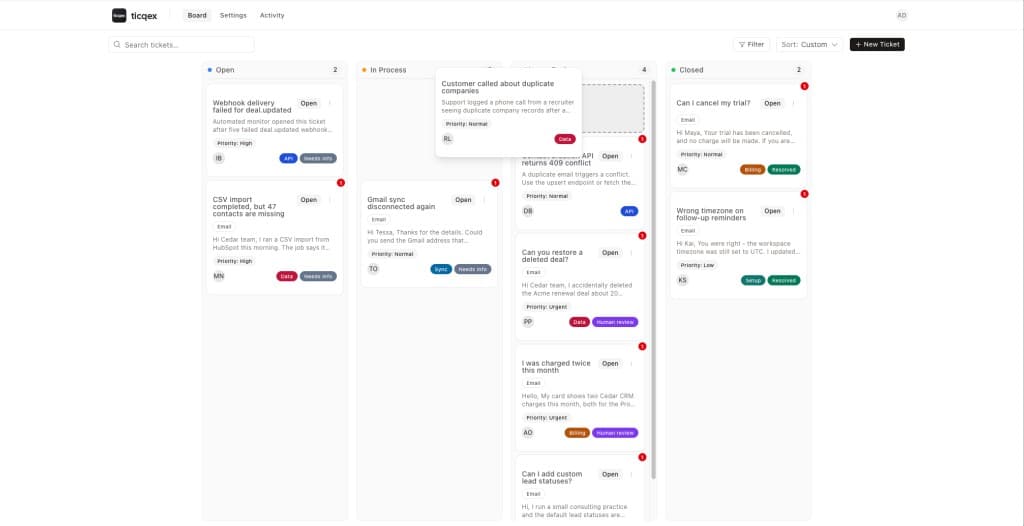Click Priority: Urgent on restore deleted deal ticket
The width and height of the screenshot is (1024, 526).
coord(547,307)
